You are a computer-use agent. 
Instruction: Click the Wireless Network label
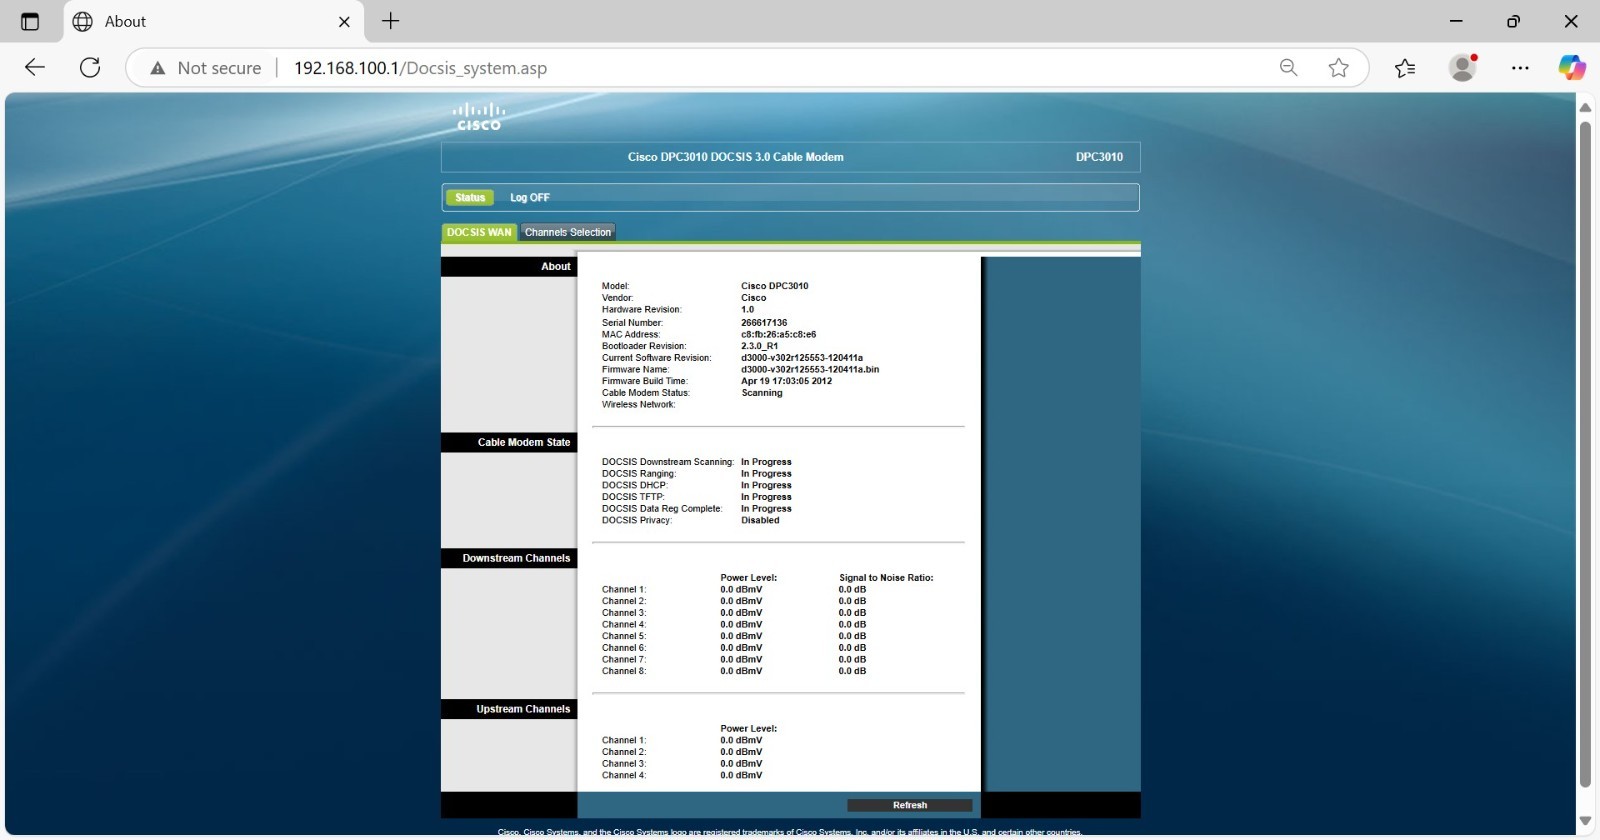(638, 405)
